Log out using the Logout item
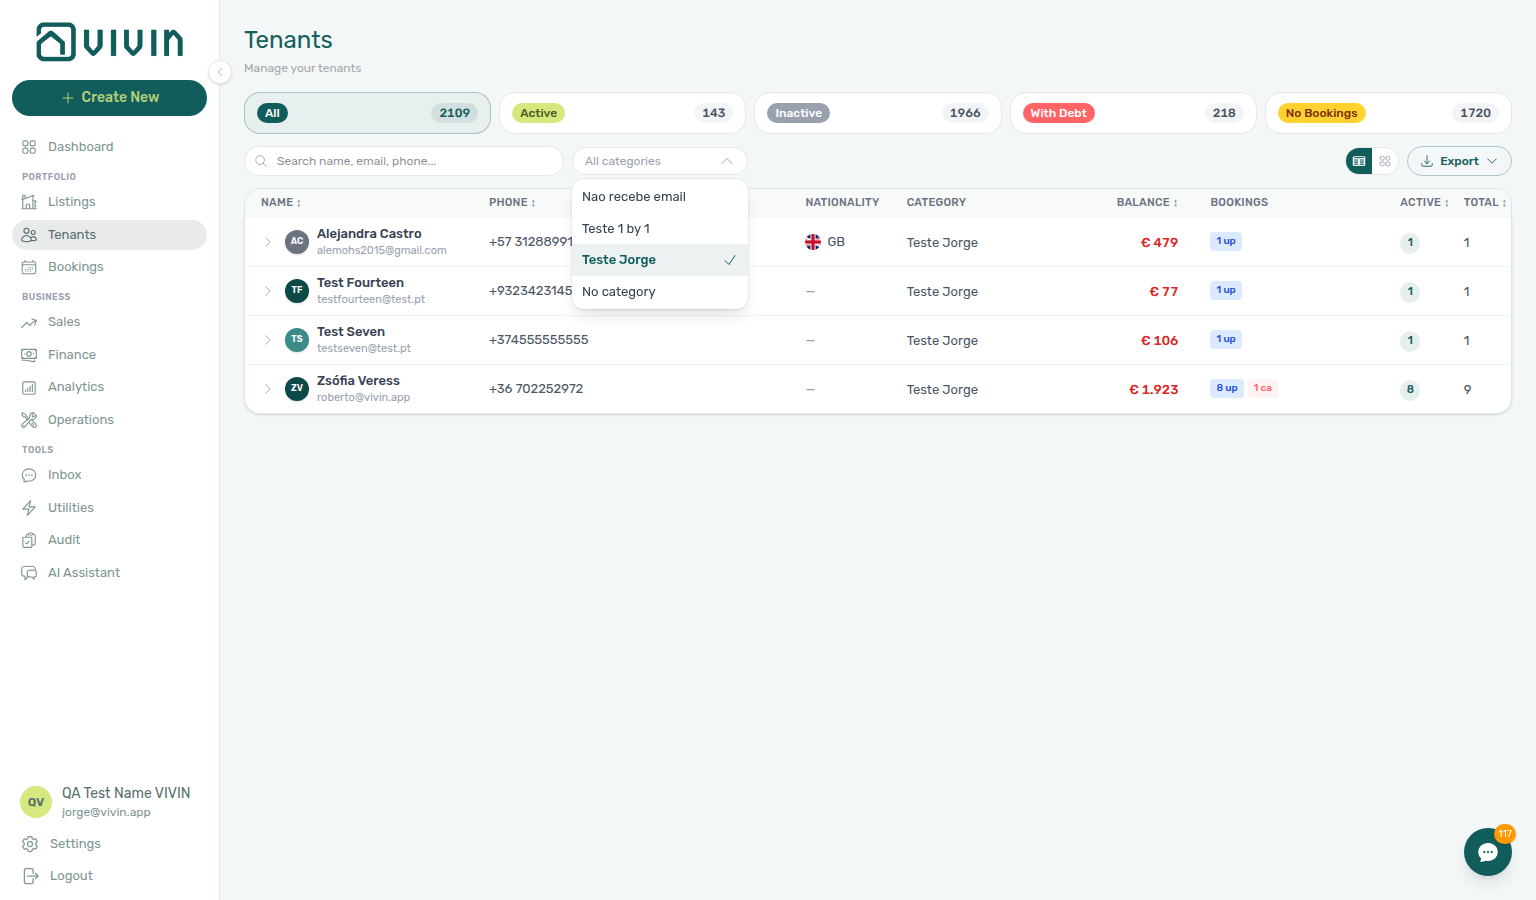Viewport: 1536px width, 900px height. coord(109,876)
